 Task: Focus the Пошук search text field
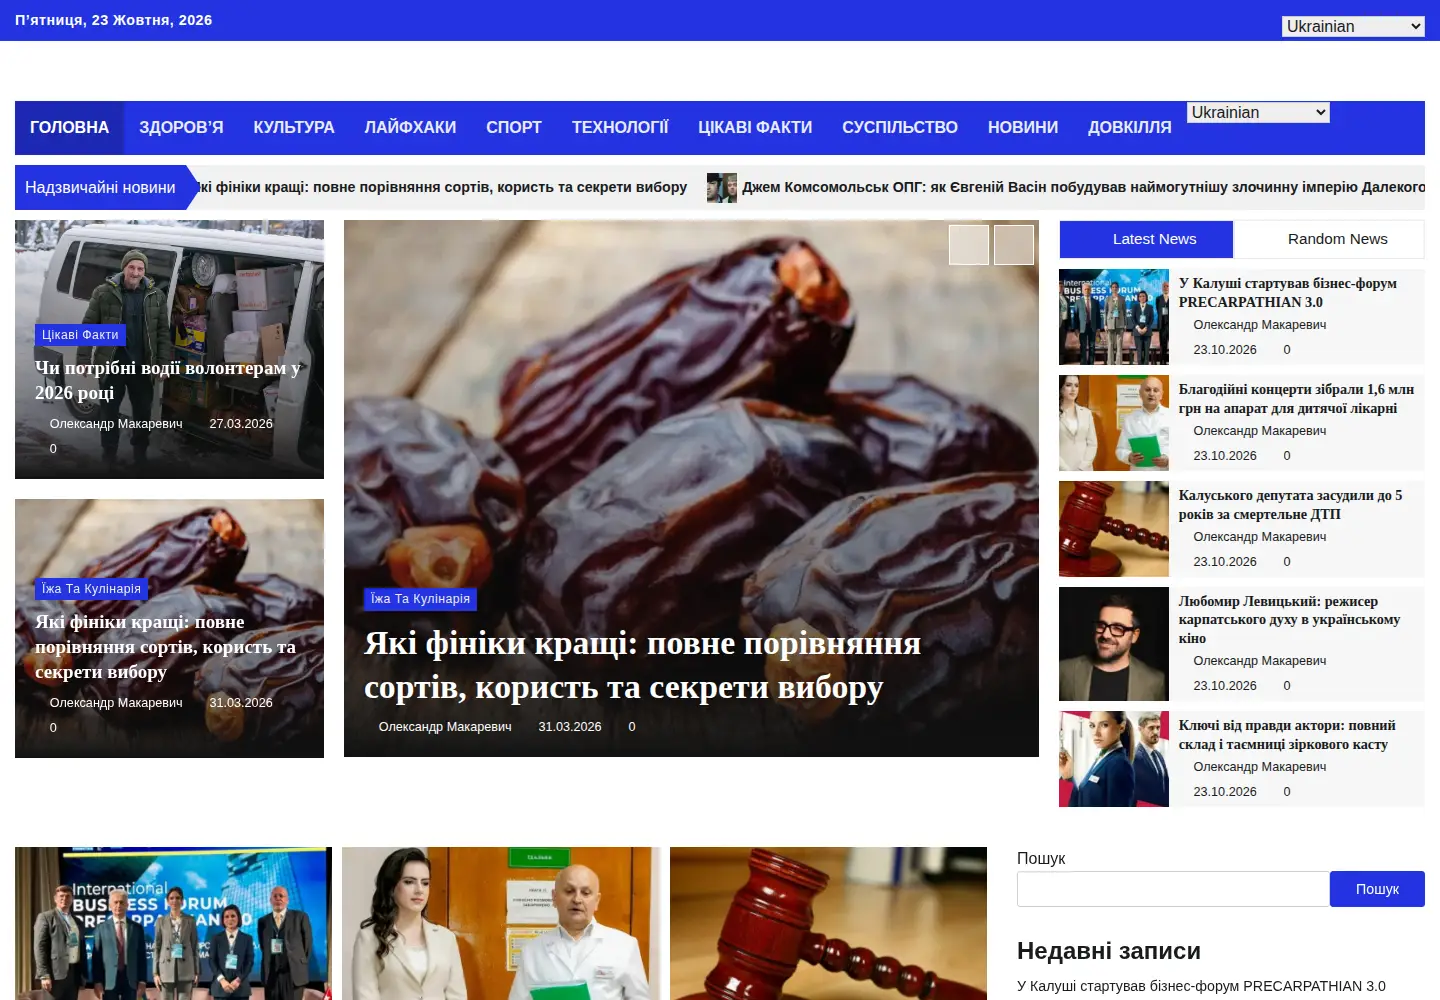(1173, 889)
